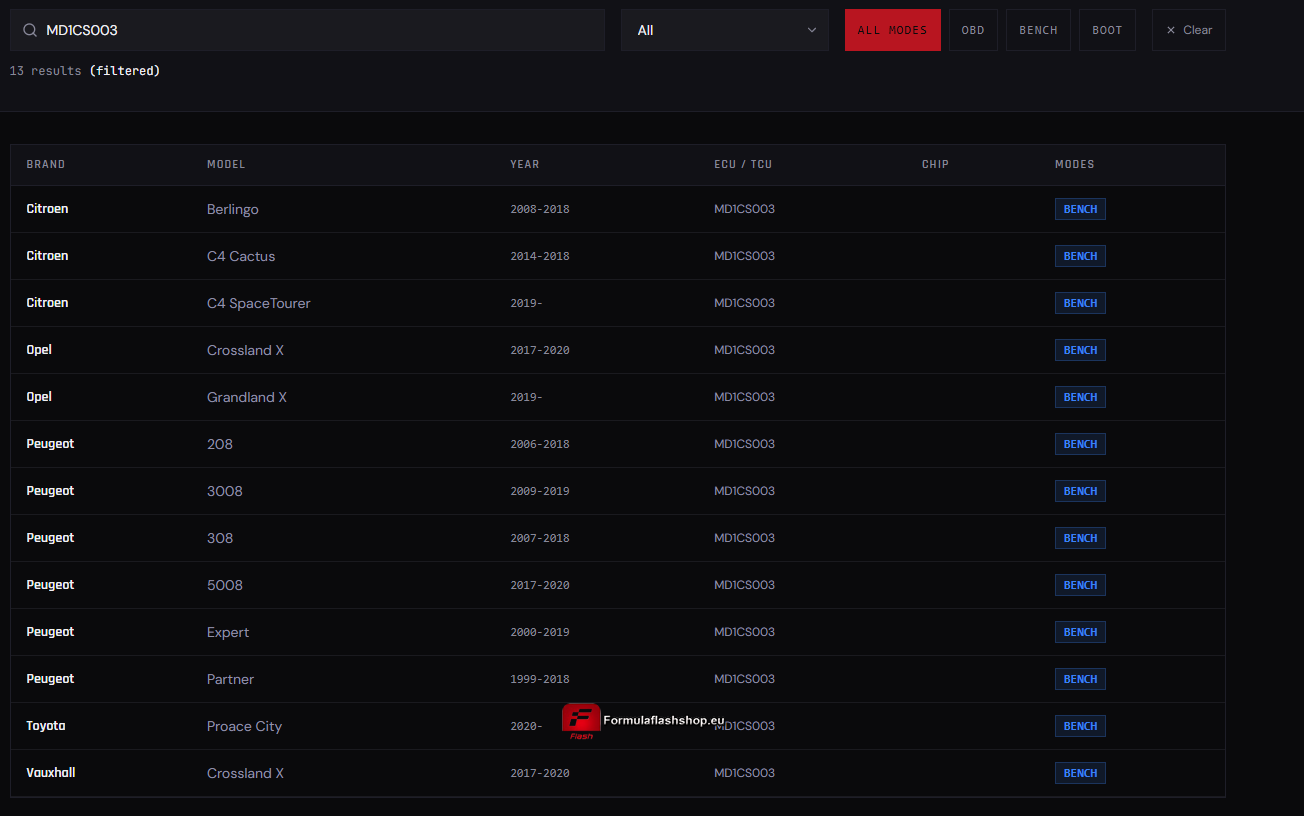Select the Berlingo model cell

(x=233, y=209)
